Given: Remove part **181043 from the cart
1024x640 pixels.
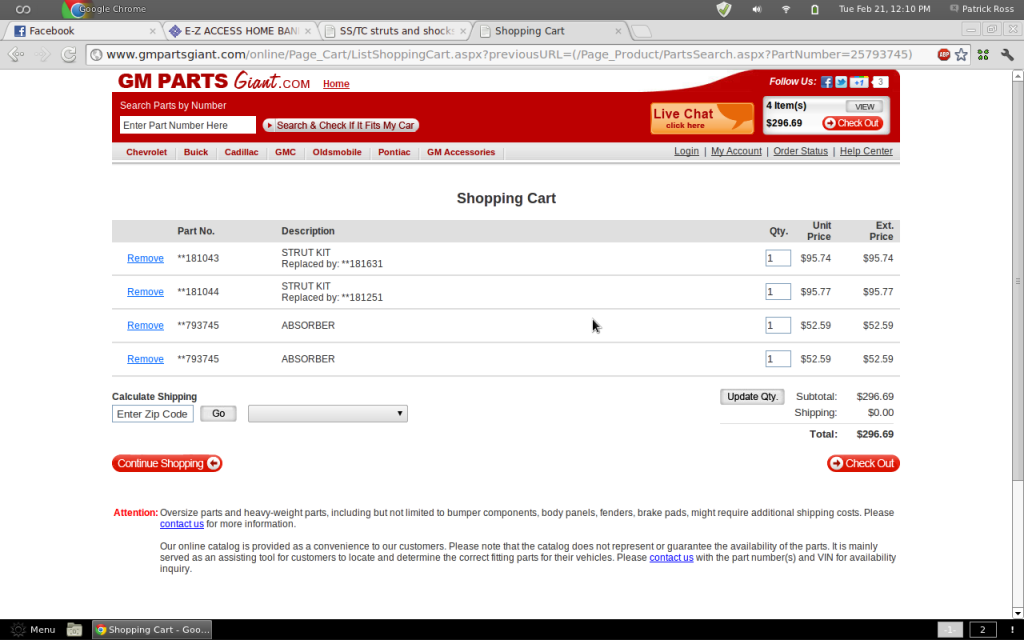Looking at the screenshot, I should 145,258.
